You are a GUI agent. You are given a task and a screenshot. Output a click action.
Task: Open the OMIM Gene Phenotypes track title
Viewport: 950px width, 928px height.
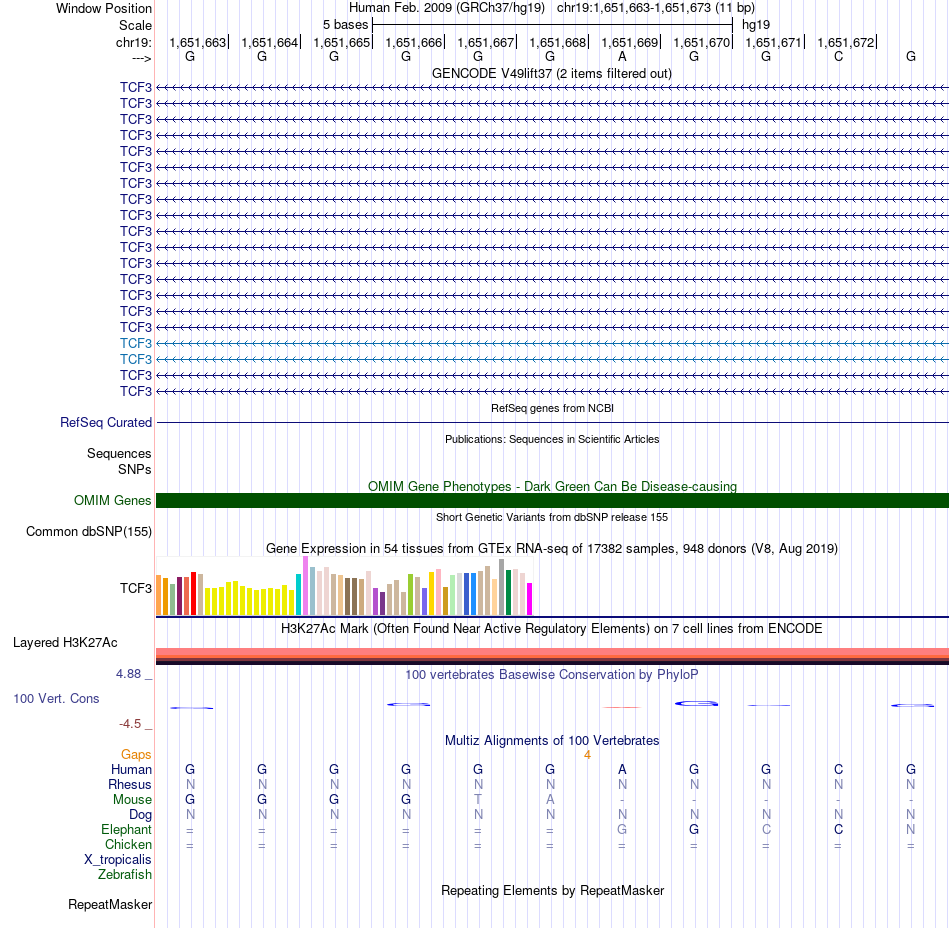pos(552,486)
